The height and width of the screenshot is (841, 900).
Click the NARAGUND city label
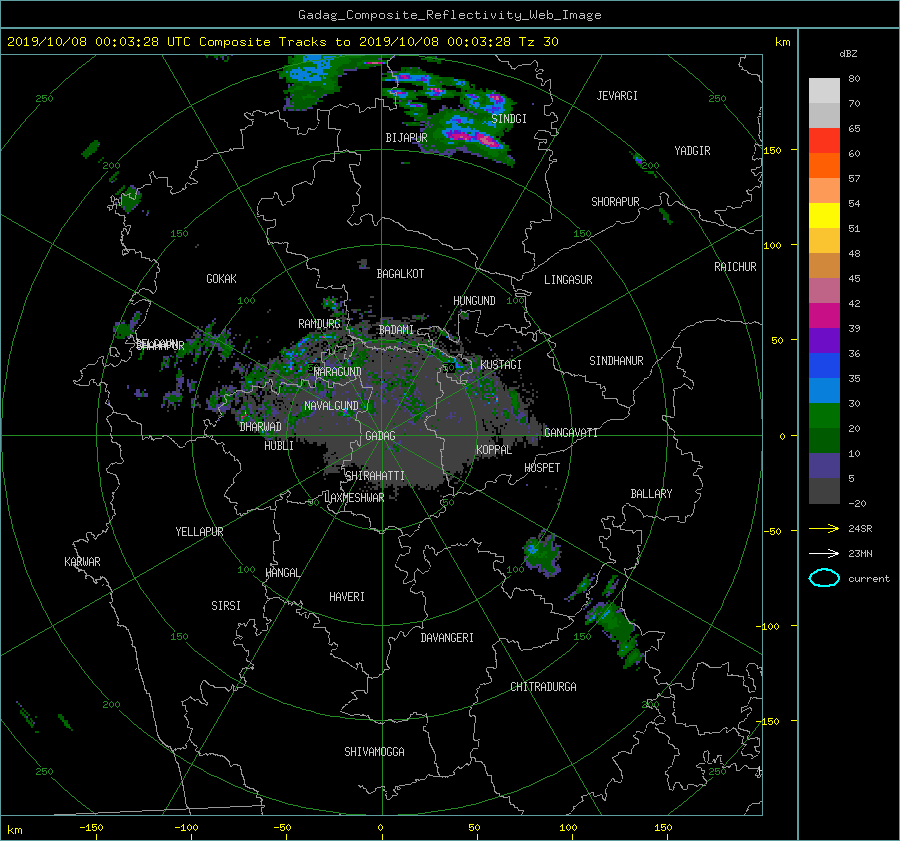(x=338, y=372)
